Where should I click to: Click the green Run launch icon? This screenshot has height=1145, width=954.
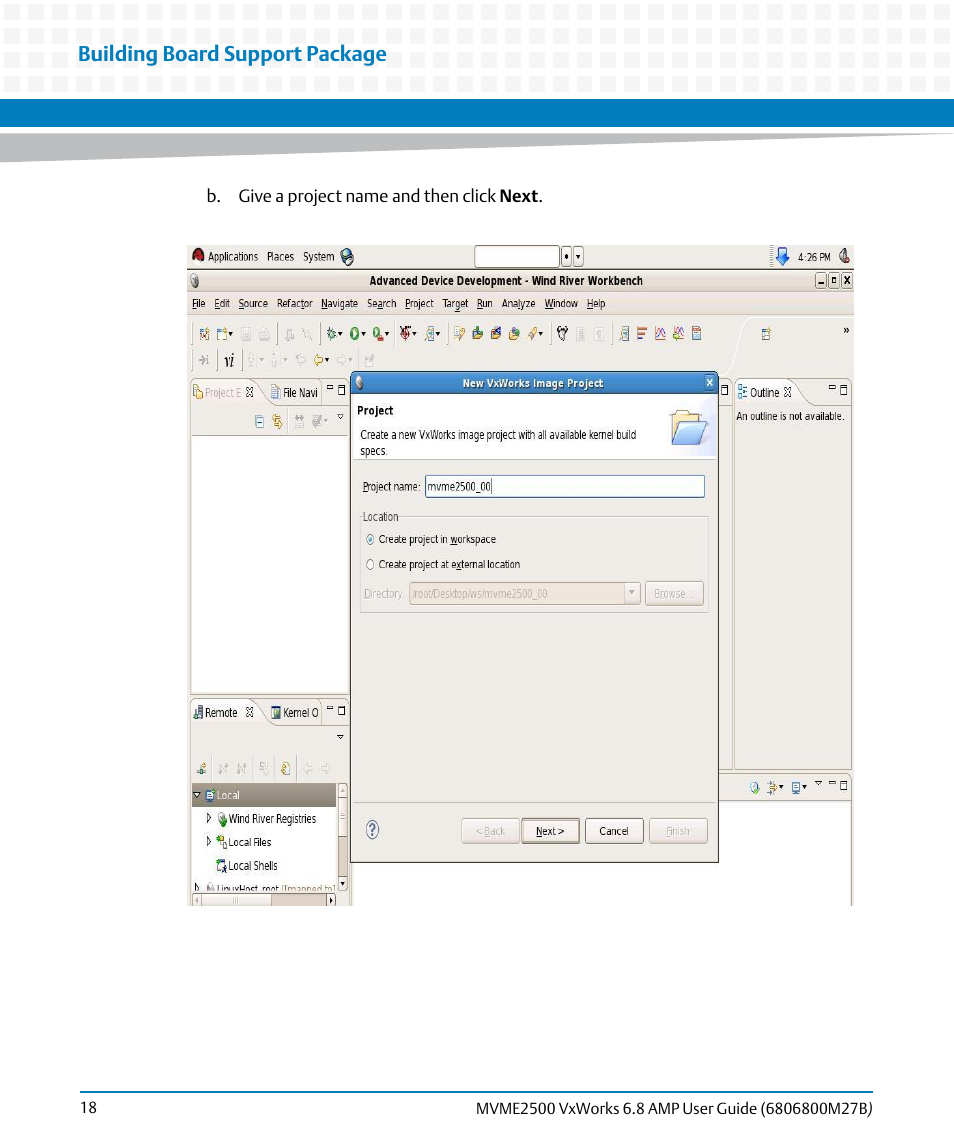click(354, 334)
